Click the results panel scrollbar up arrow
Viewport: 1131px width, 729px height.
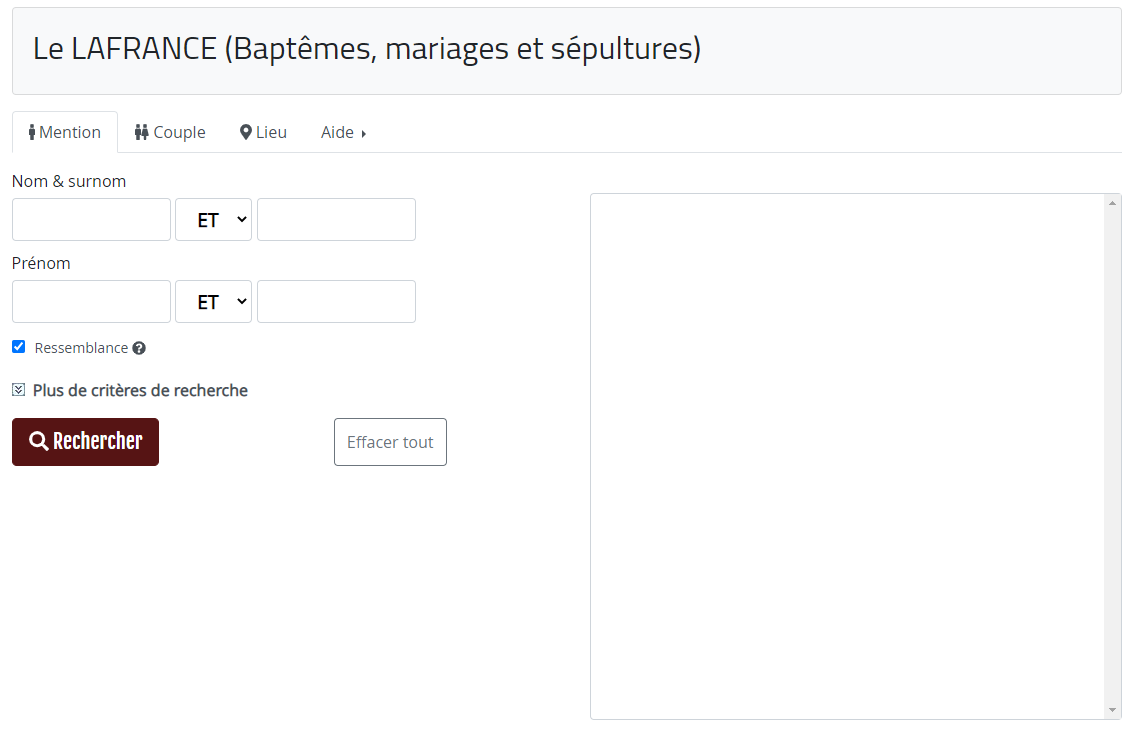[x=1112, y=203]
